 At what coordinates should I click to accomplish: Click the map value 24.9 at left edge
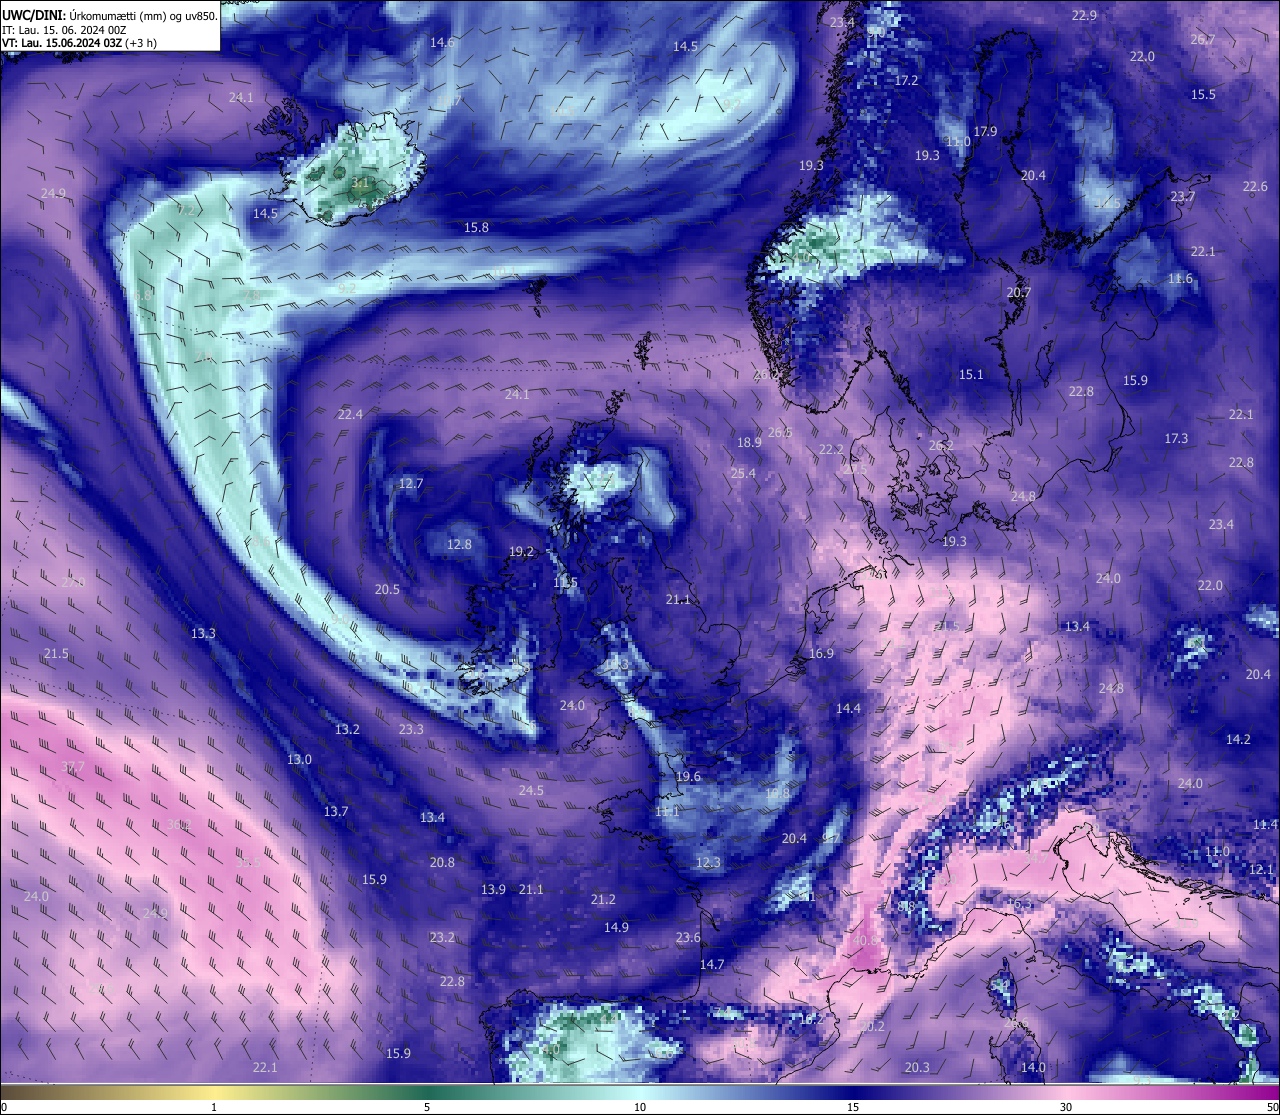pyautogui.click(x=53, y=193)
